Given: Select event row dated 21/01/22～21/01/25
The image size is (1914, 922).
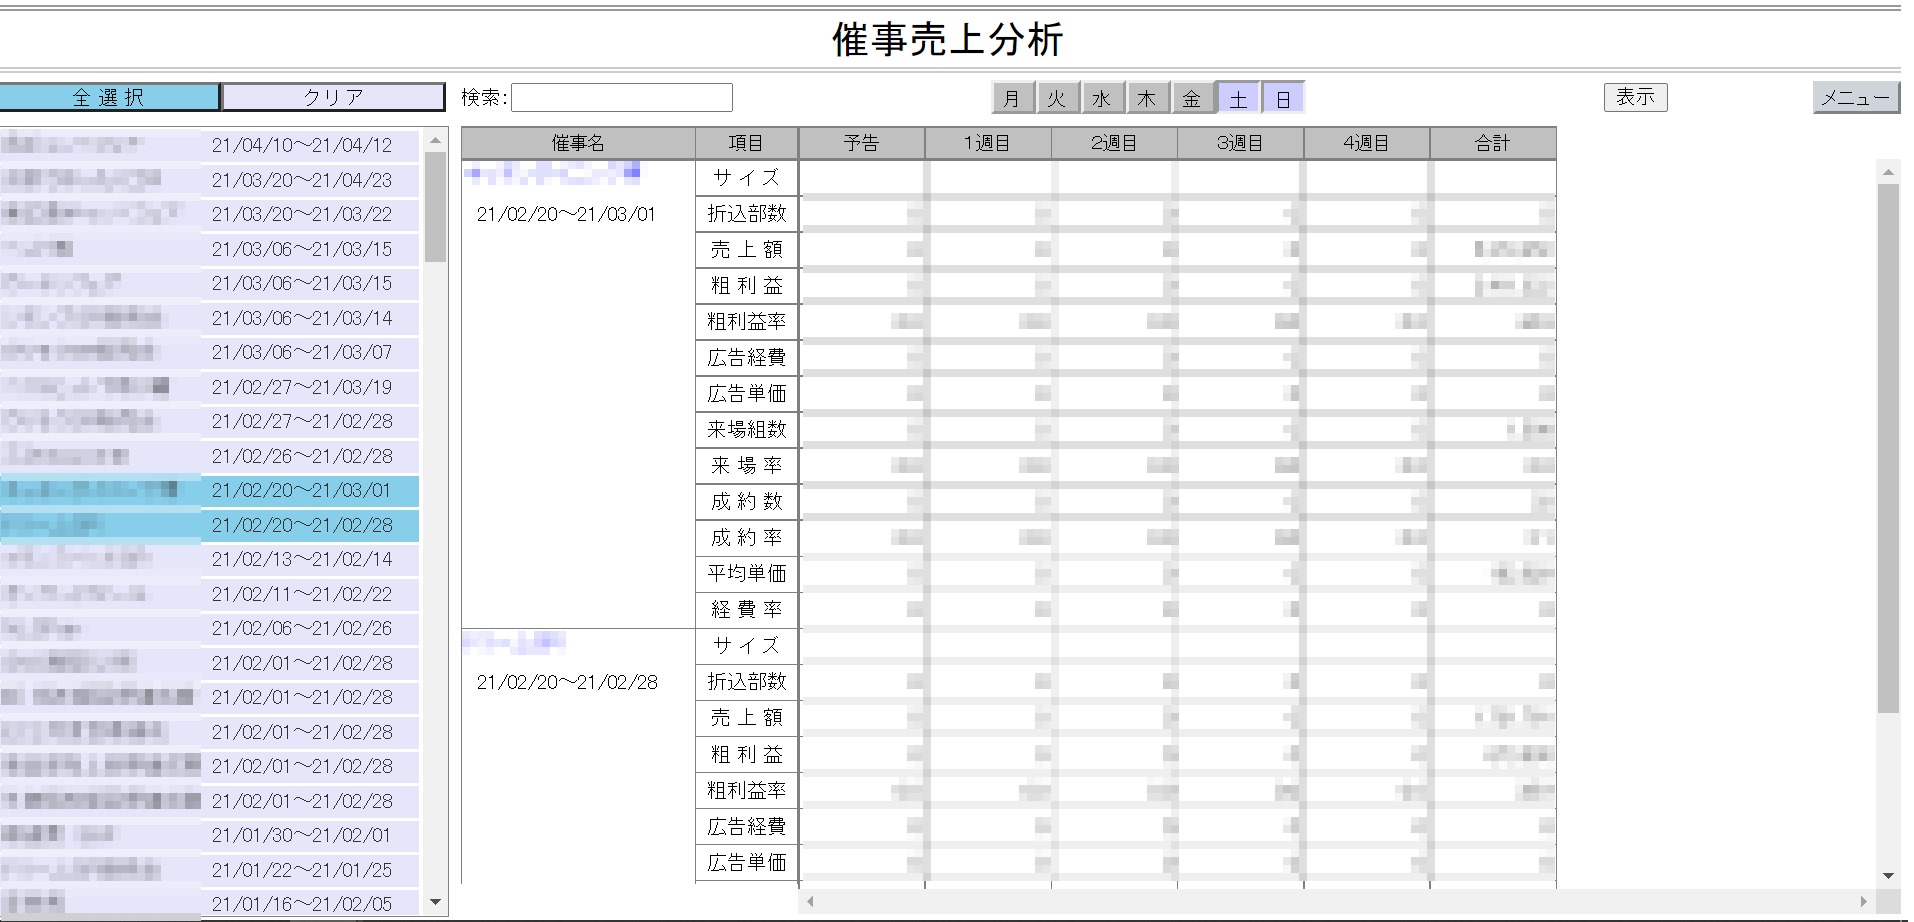Looking at the screenshot, I should [x=209, y=870].
